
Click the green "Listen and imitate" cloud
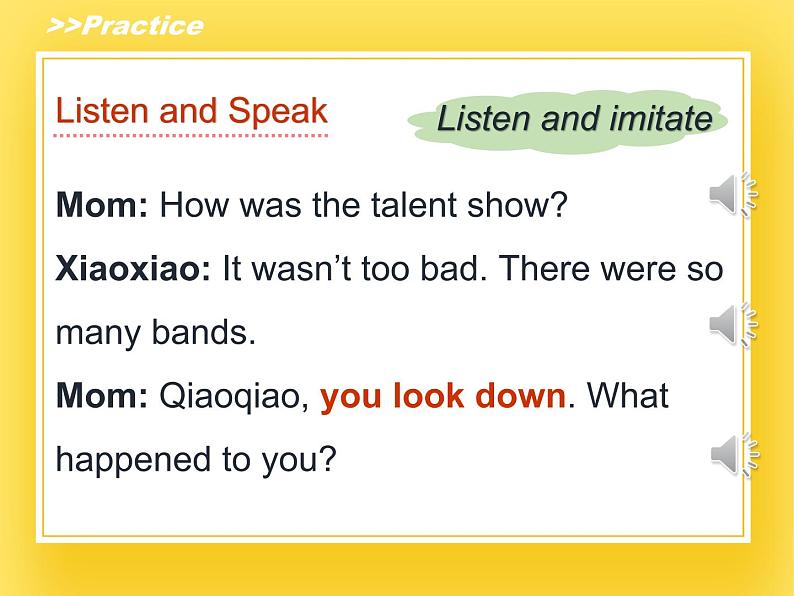click(568, 121)
